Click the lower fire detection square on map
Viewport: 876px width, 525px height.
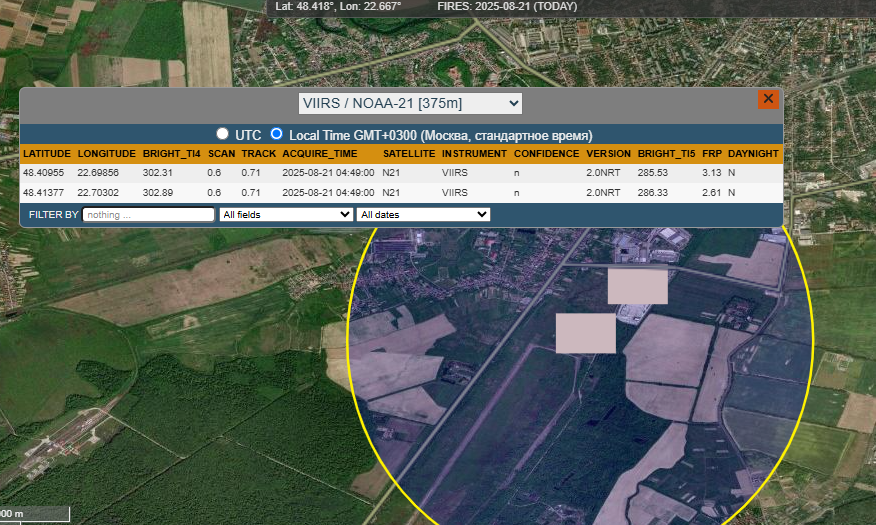(x=585, y=333)
